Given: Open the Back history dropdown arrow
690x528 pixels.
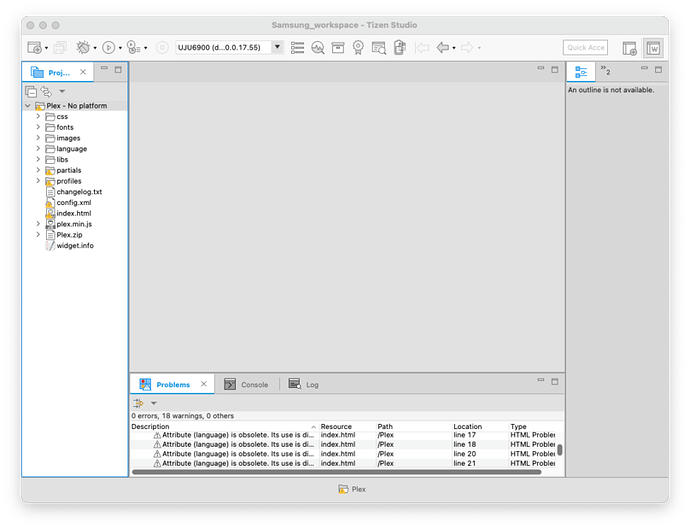Looking at the screenshot, I should click(x=454, y=48).
